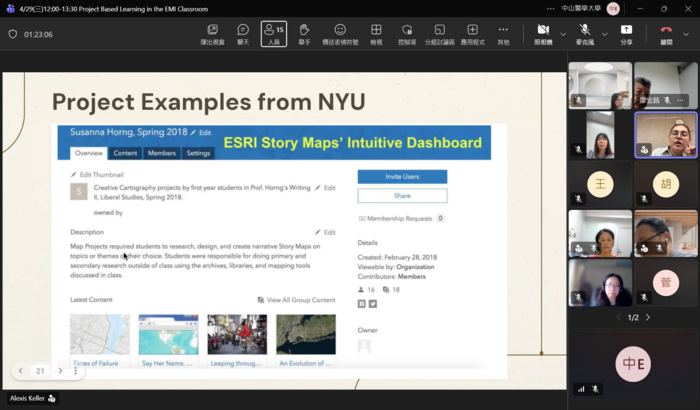Expand the camera options dropdown arrow
Screen dimensions: 700x410
[563, 34]
